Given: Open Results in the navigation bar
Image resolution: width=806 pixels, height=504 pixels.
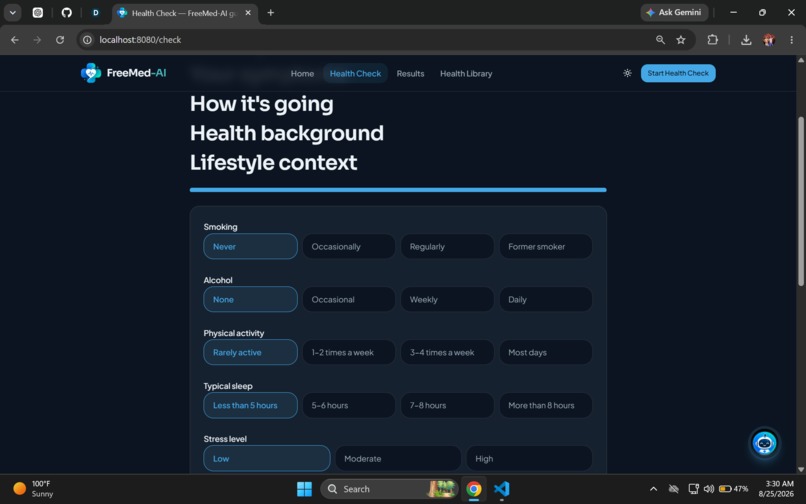Looking at the screenshot, I should (410, 74).
